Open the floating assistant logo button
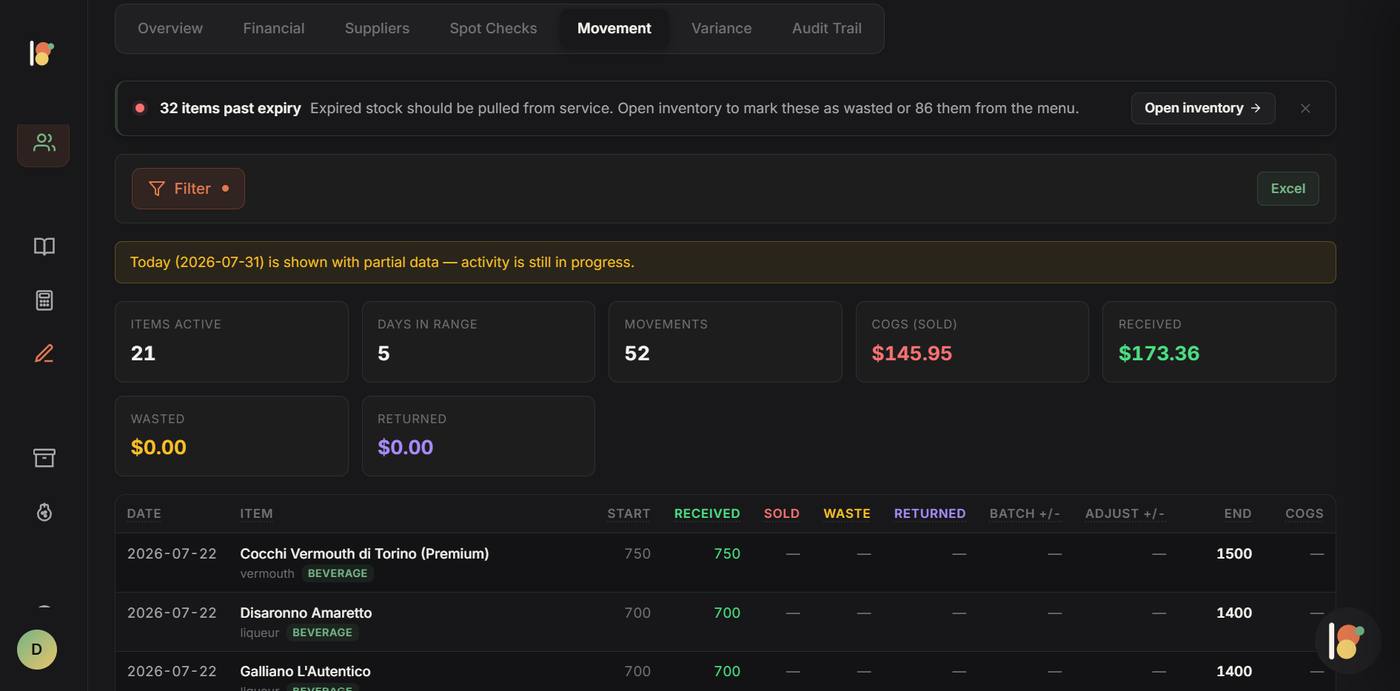This screenshot has width=1400, height=691. [x=1348, y=641]
